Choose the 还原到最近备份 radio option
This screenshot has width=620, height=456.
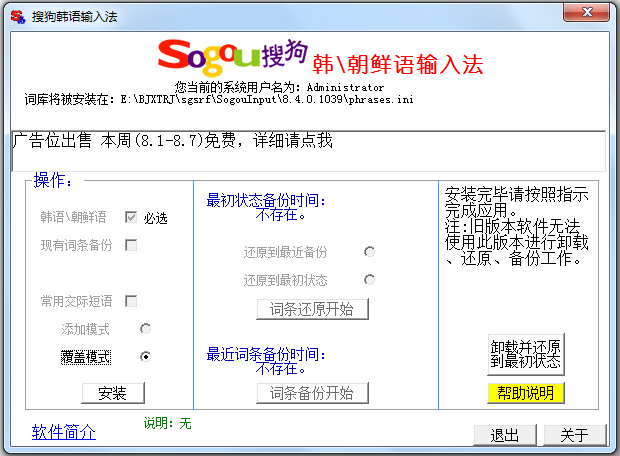click(370, 252)
